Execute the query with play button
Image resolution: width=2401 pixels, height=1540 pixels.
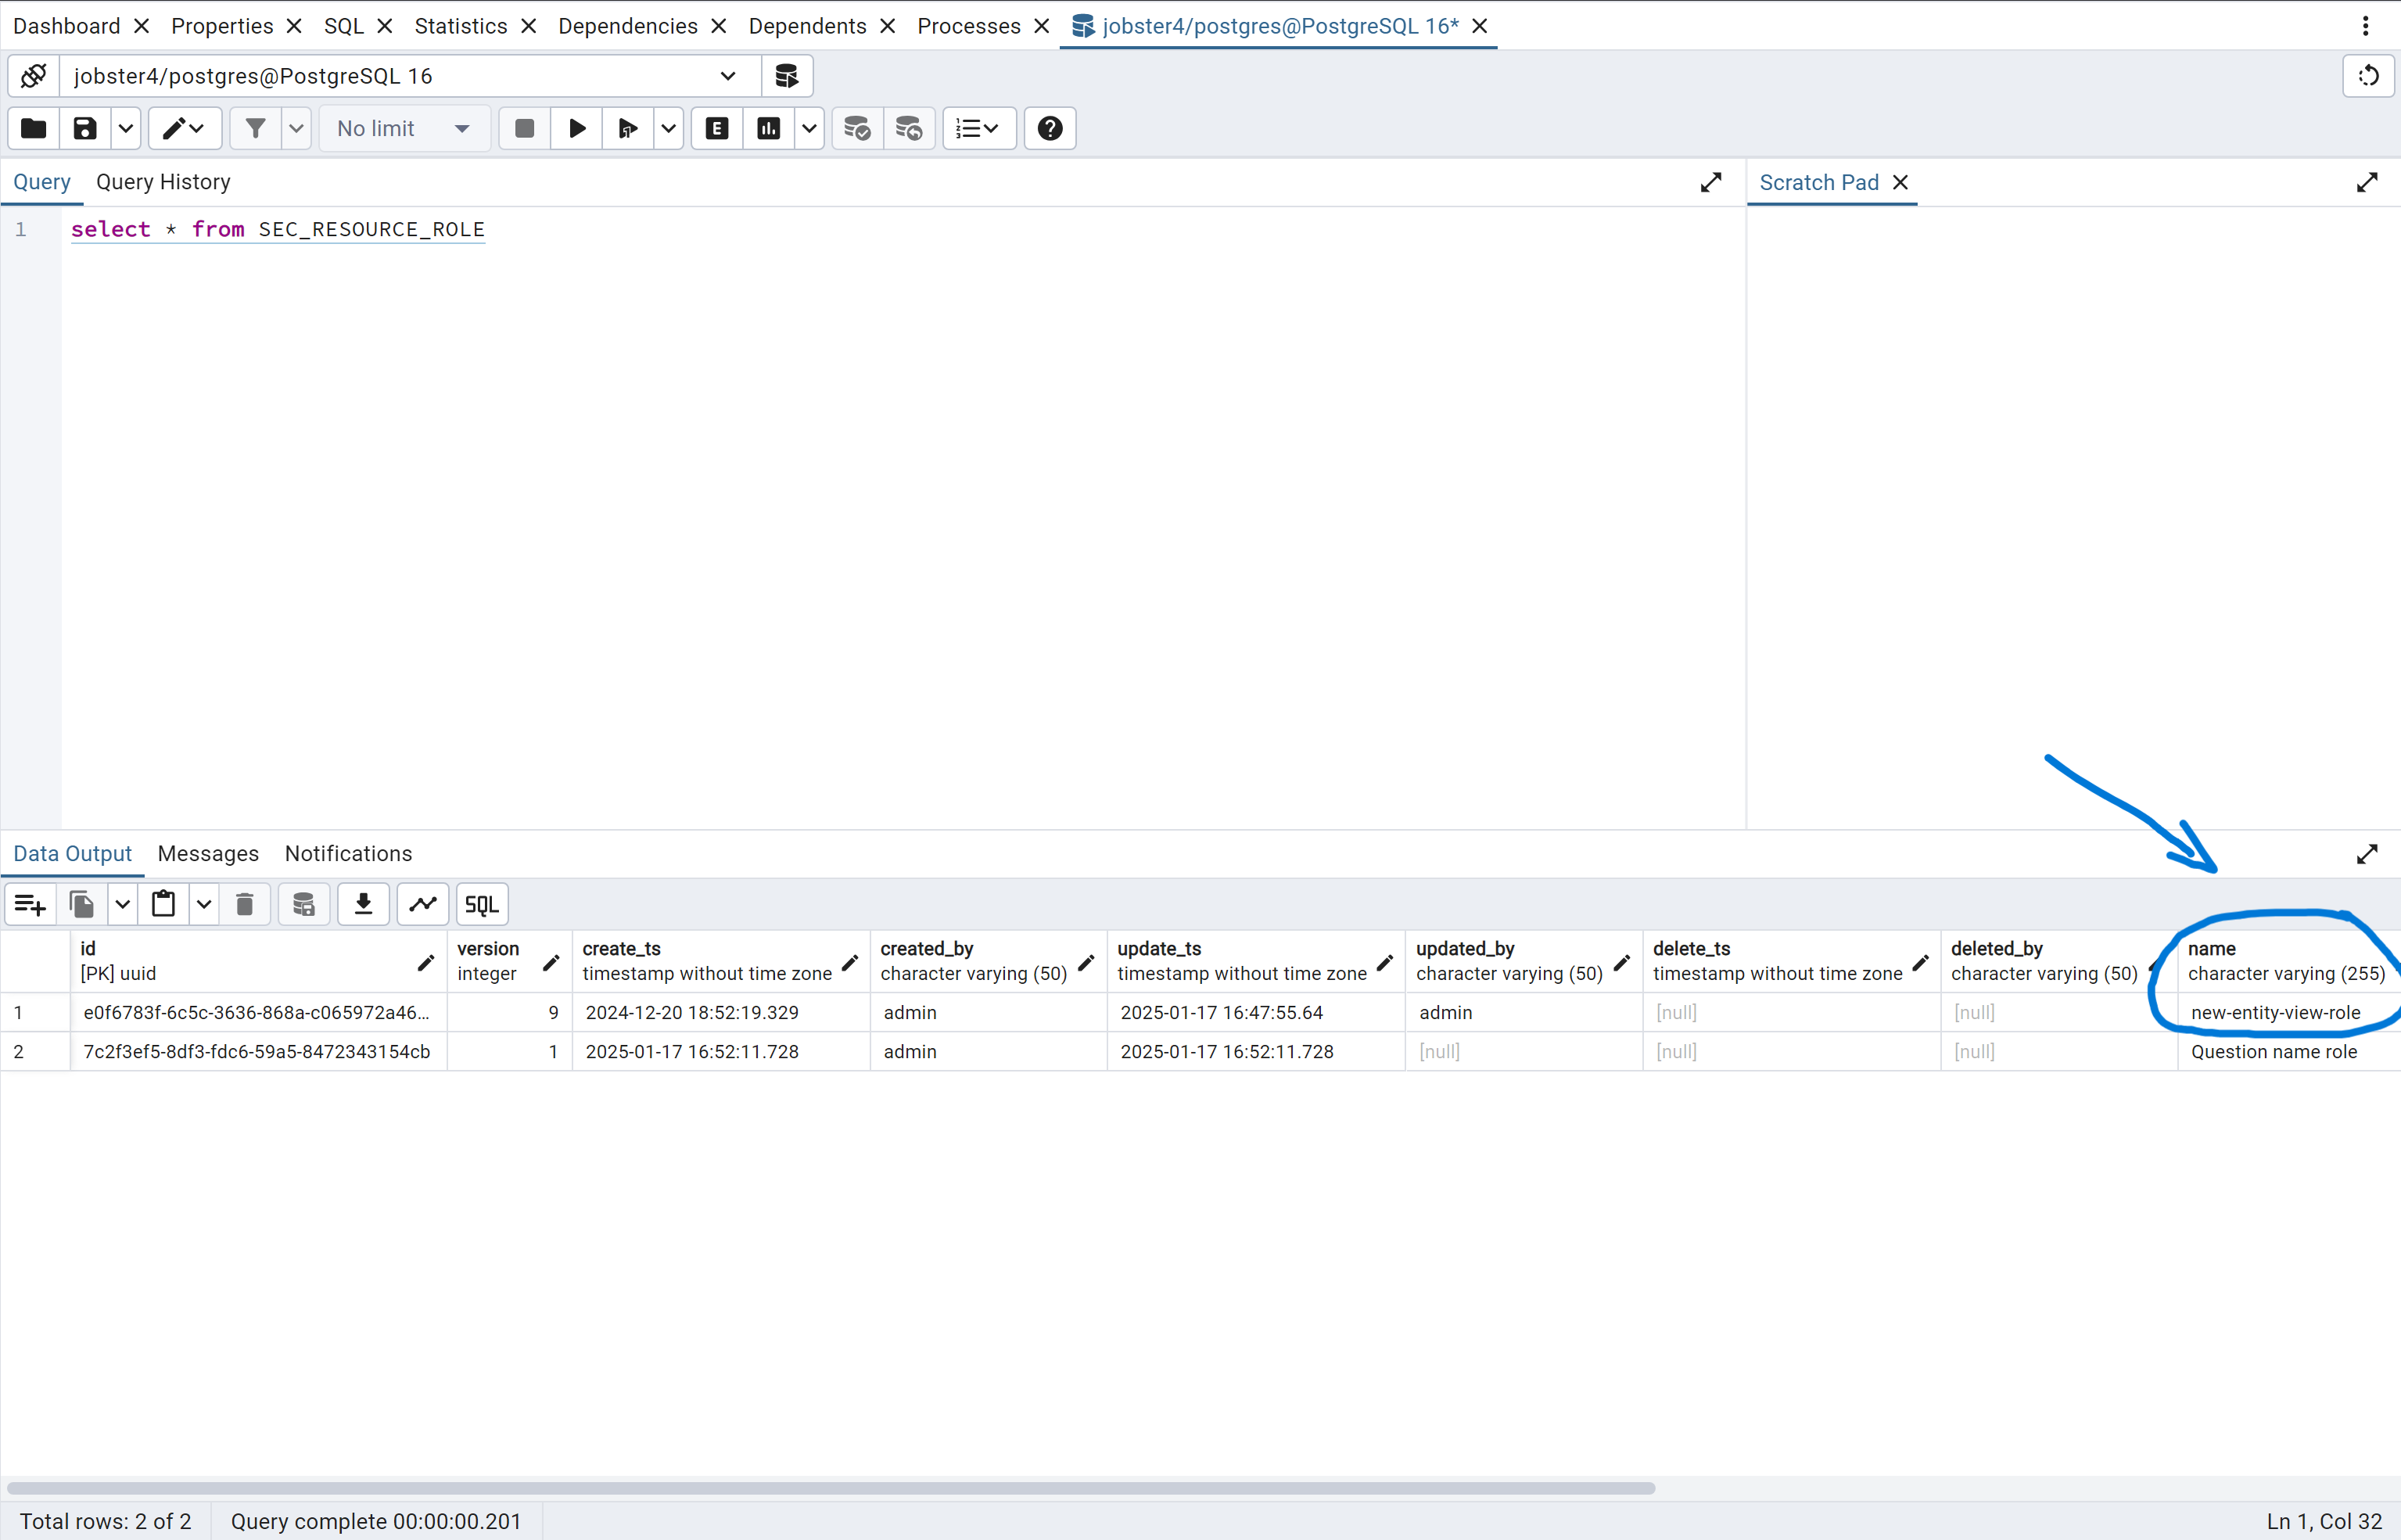tap(577, 128)
